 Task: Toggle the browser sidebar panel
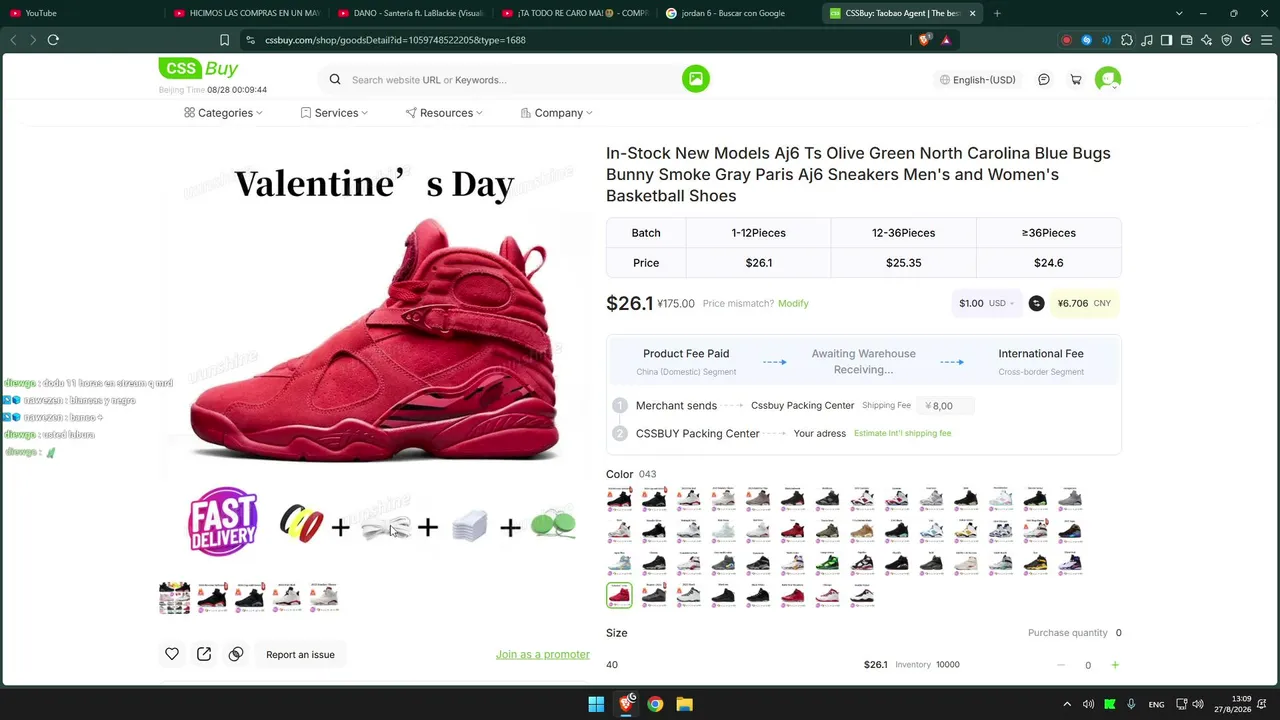(1166, 40)
